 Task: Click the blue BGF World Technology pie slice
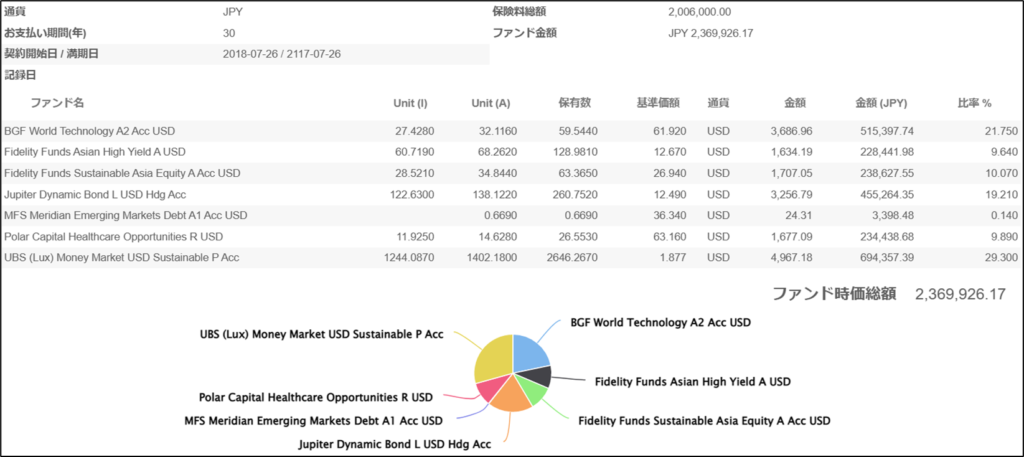point(531,354)
